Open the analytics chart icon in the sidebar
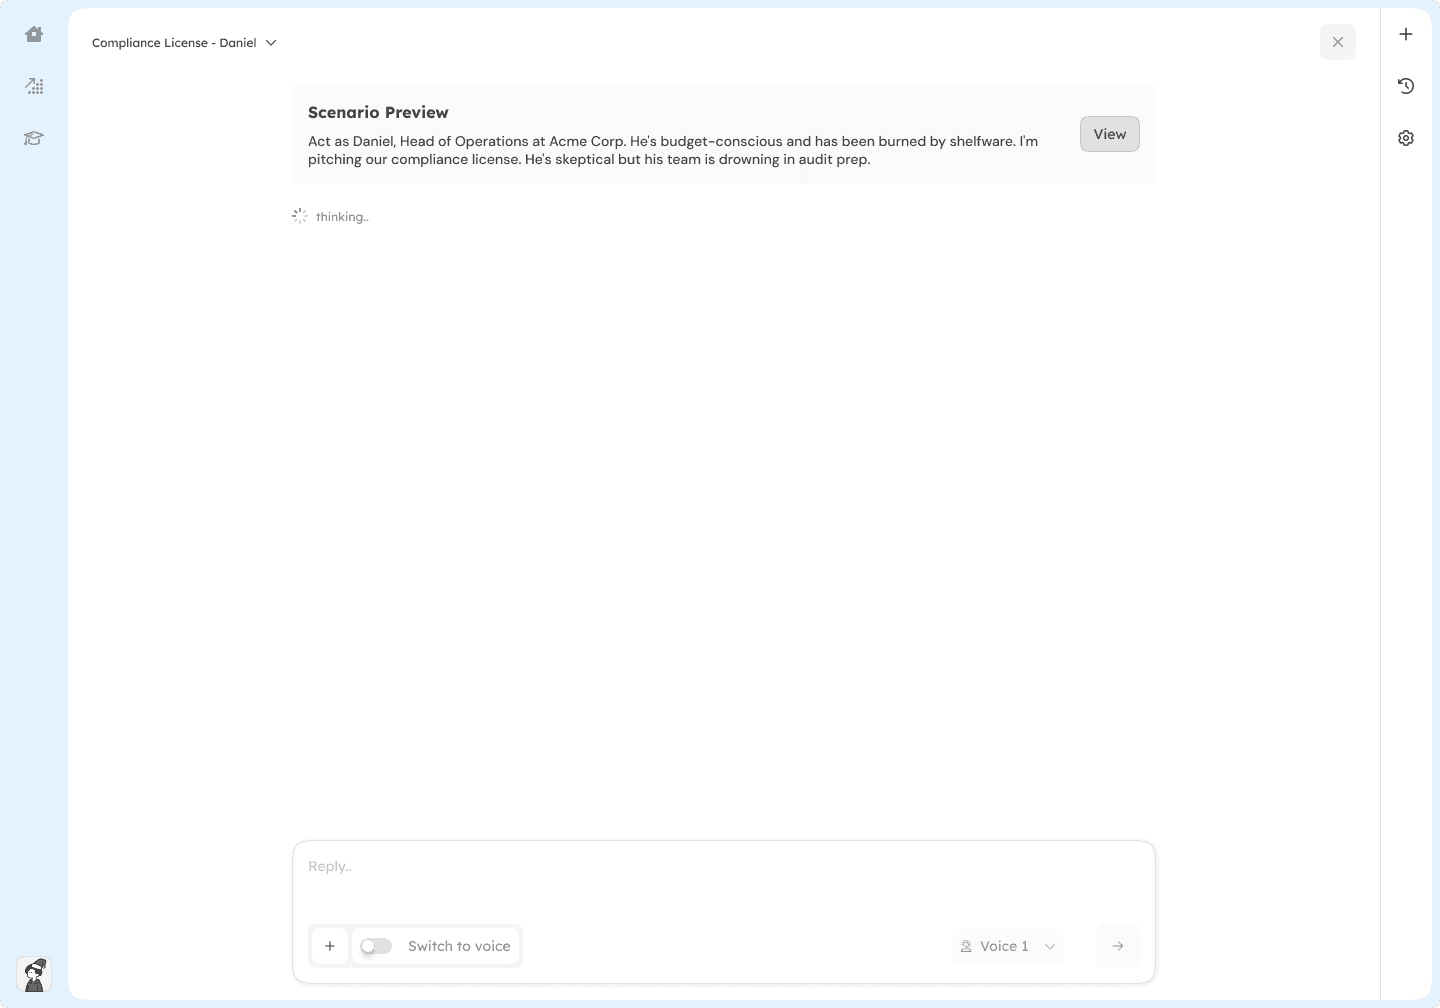 pos(34,86)
